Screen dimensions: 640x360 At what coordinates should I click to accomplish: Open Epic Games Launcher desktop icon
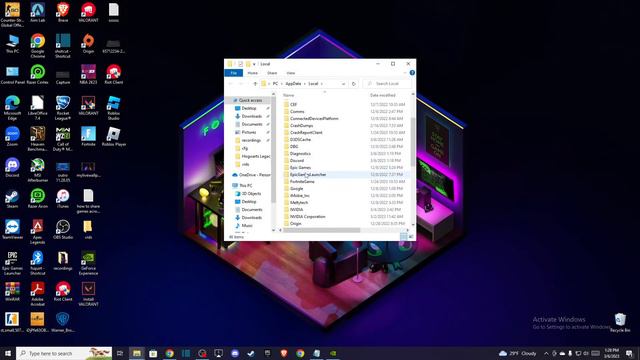(12, 263)
